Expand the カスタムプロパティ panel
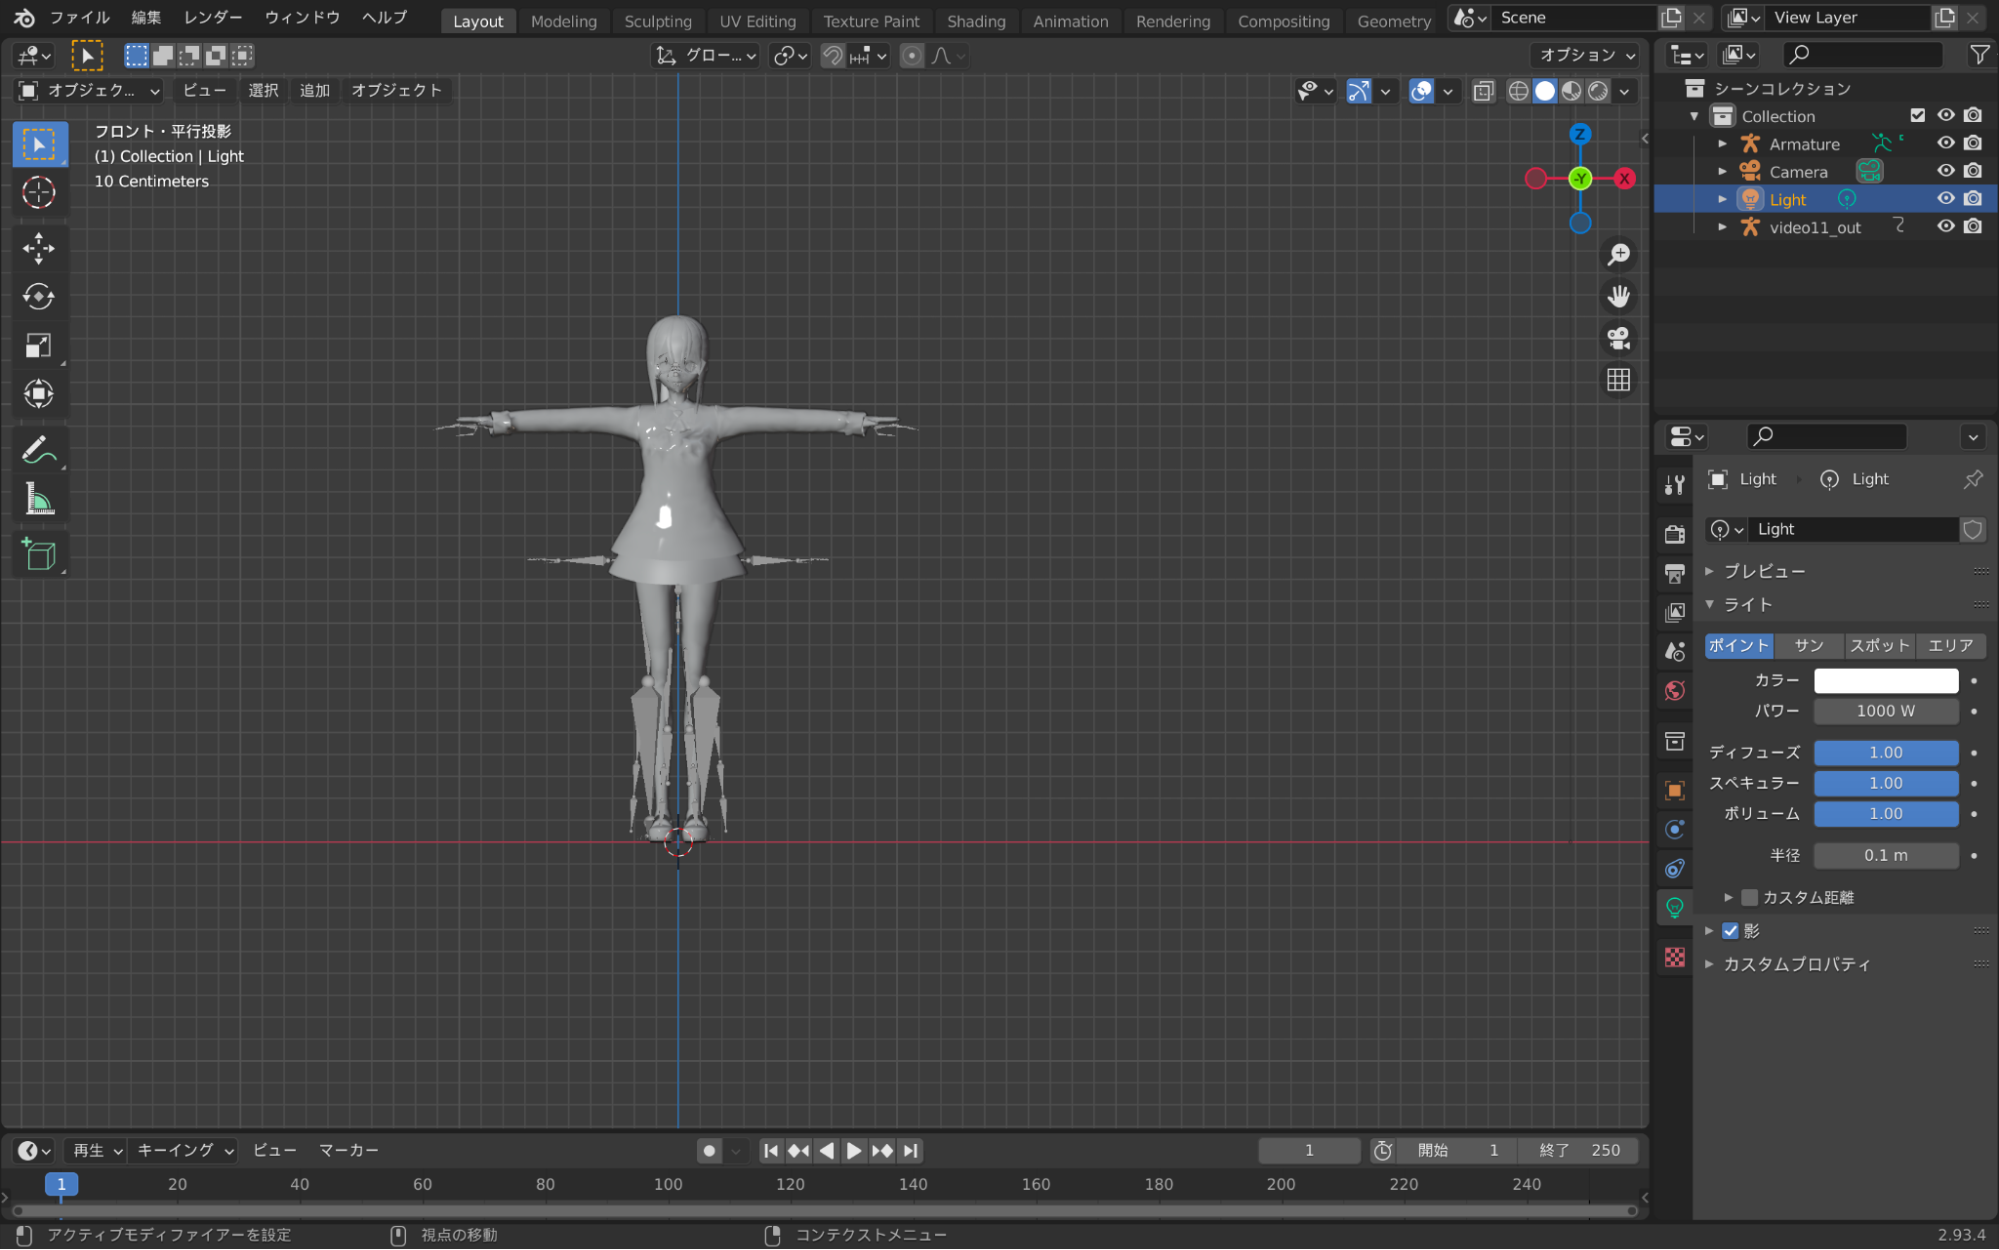Viewport: 1999px width, 1250px height. click(1709, 965)
